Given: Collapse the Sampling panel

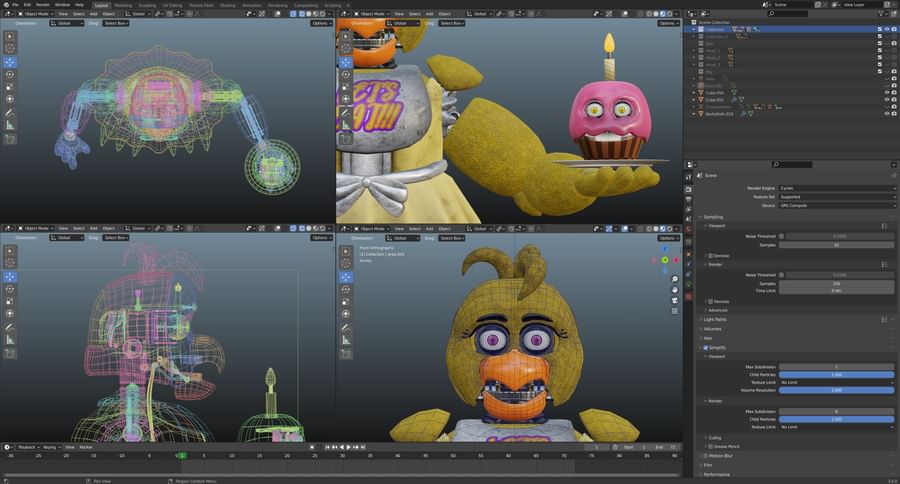Looking at the screenshot, I should [x=712, y=217].
